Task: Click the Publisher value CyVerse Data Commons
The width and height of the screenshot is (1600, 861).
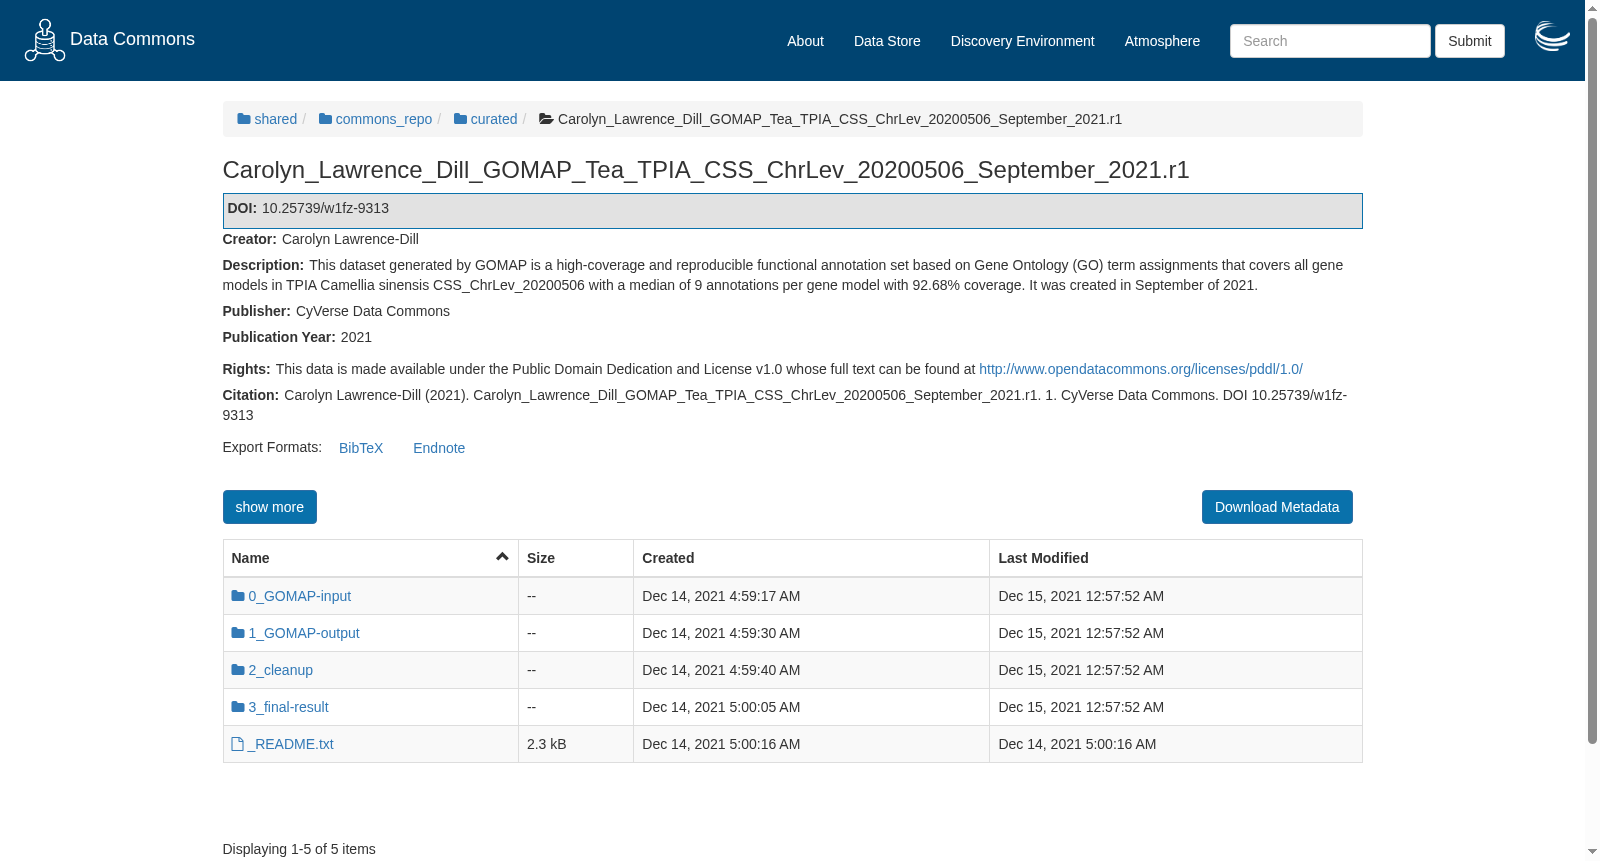Action: click(373, 311)
